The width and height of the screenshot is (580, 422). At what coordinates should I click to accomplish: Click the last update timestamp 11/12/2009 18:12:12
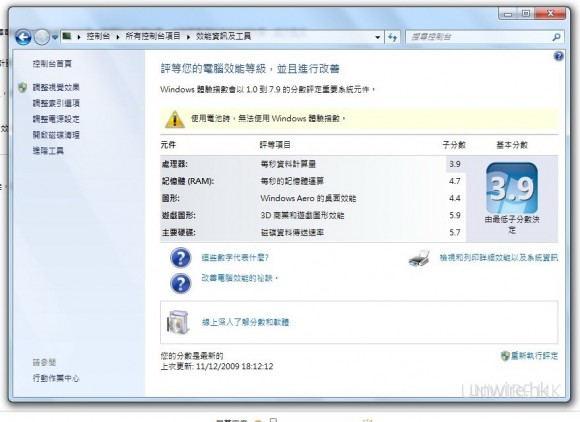pyautogui.click(x=235, y=367)
